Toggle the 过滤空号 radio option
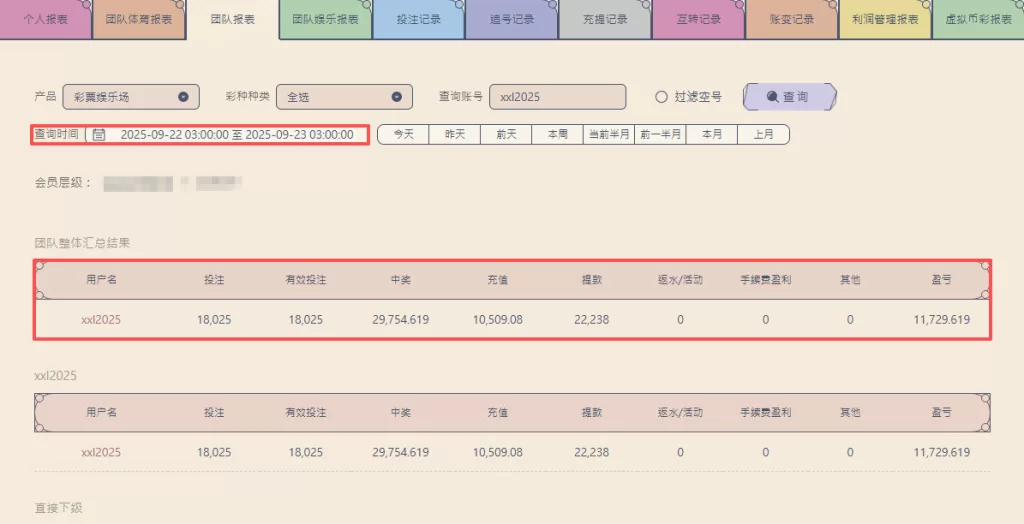 point(661,97)
